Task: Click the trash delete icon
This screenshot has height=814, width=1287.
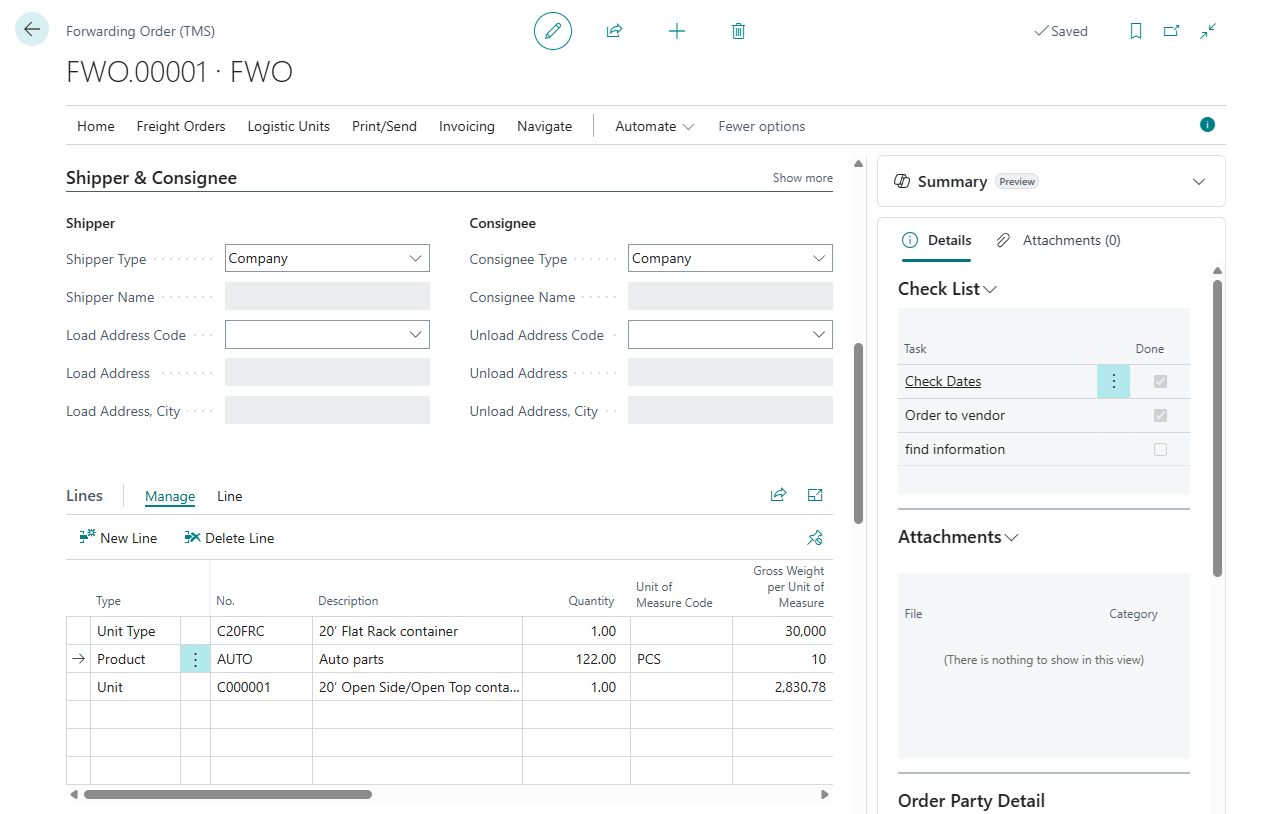Action: click(738, 31)
